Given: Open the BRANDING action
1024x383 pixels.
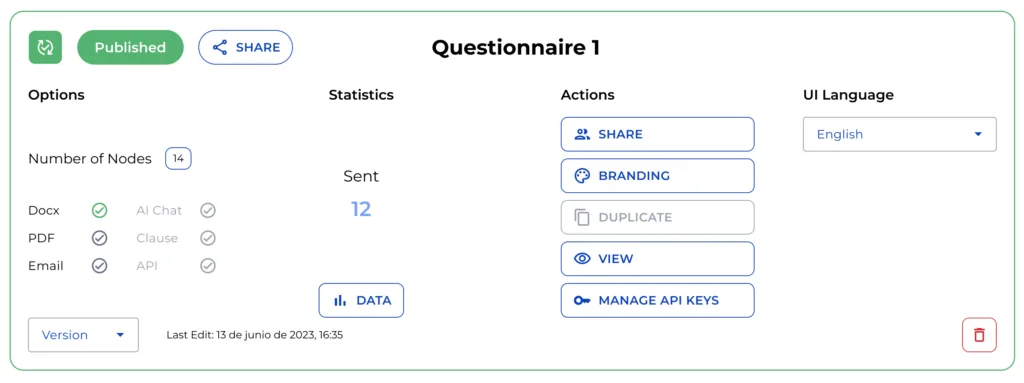Looking at the screenshot, I should tap(658, 176).
